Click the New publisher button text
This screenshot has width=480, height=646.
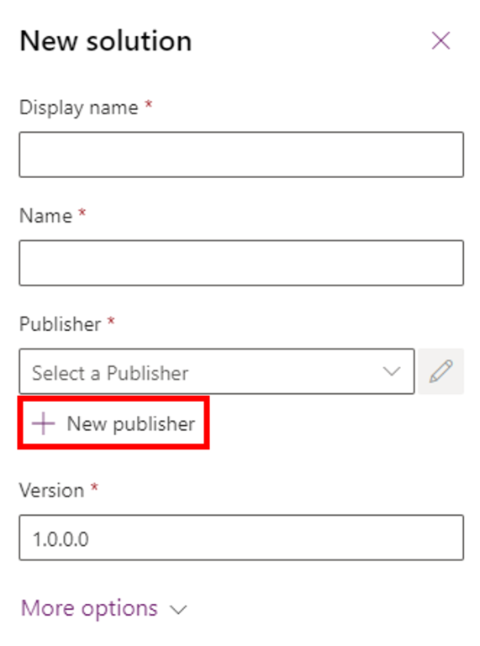click(131, 424)
